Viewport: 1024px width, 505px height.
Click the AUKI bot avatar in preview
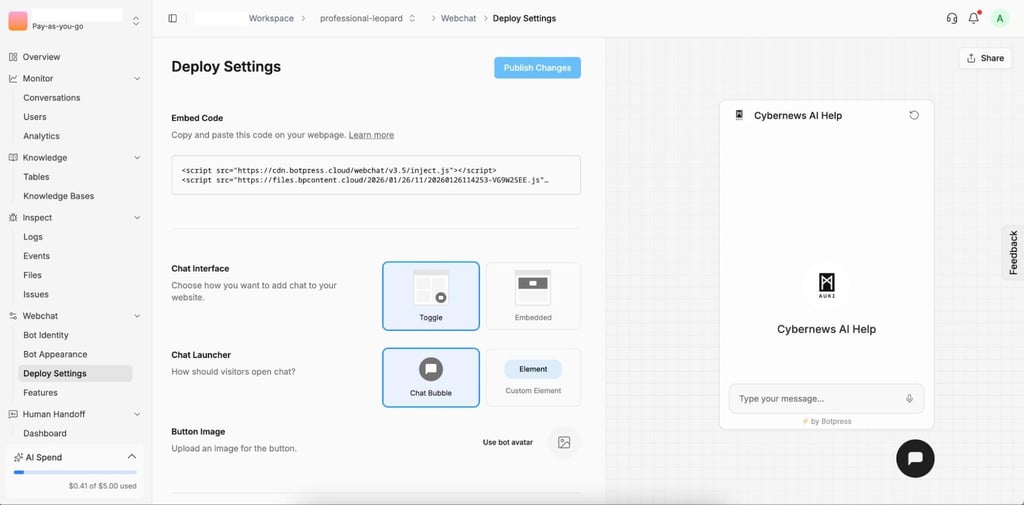click(826, 284)
